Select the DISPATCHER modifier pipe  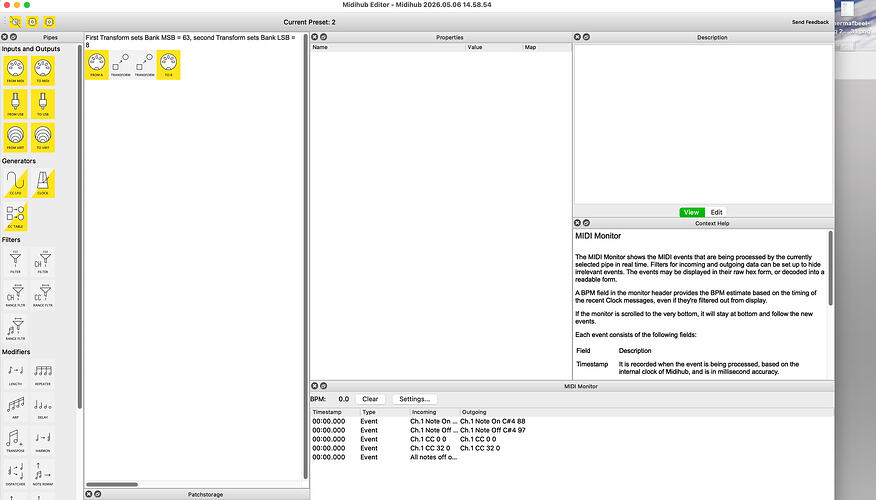tap(15, 474)
